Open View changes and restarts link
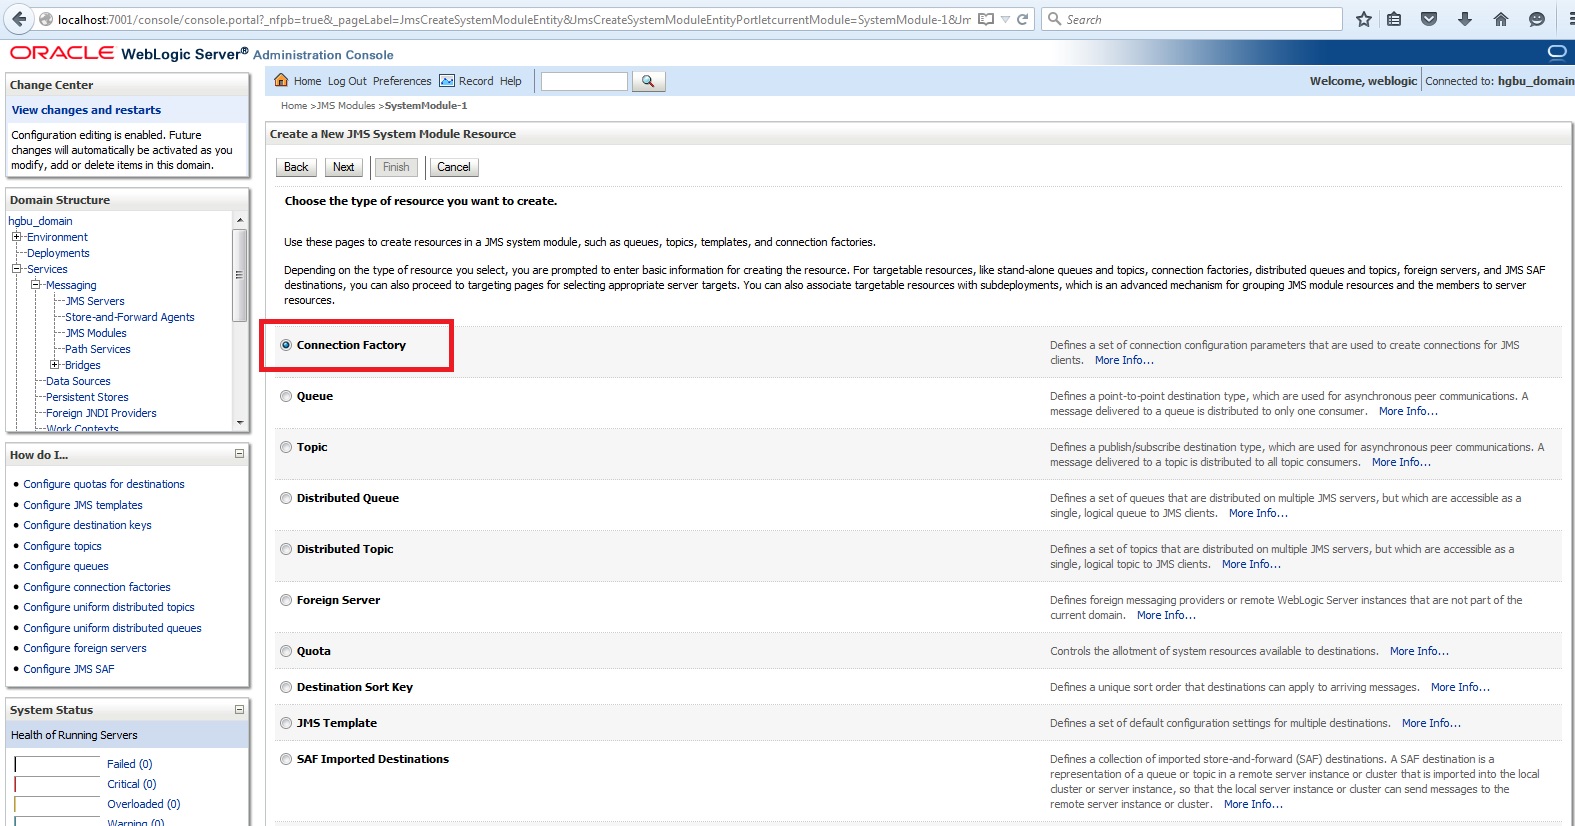This screenshot has height=826, width=1575. [86, 110]
